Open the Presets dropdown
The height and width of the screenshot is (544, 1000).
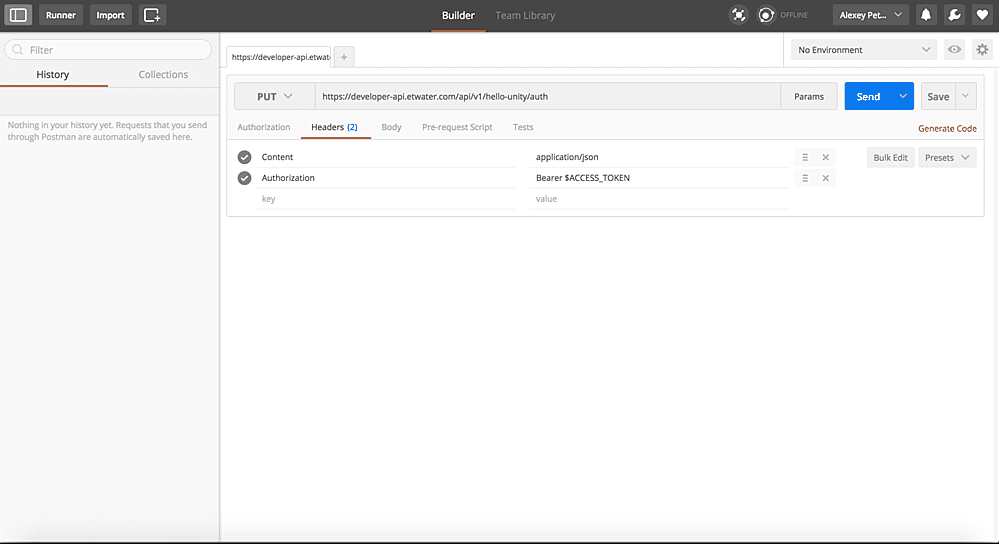pyautogui.click(x=946, y=157)
